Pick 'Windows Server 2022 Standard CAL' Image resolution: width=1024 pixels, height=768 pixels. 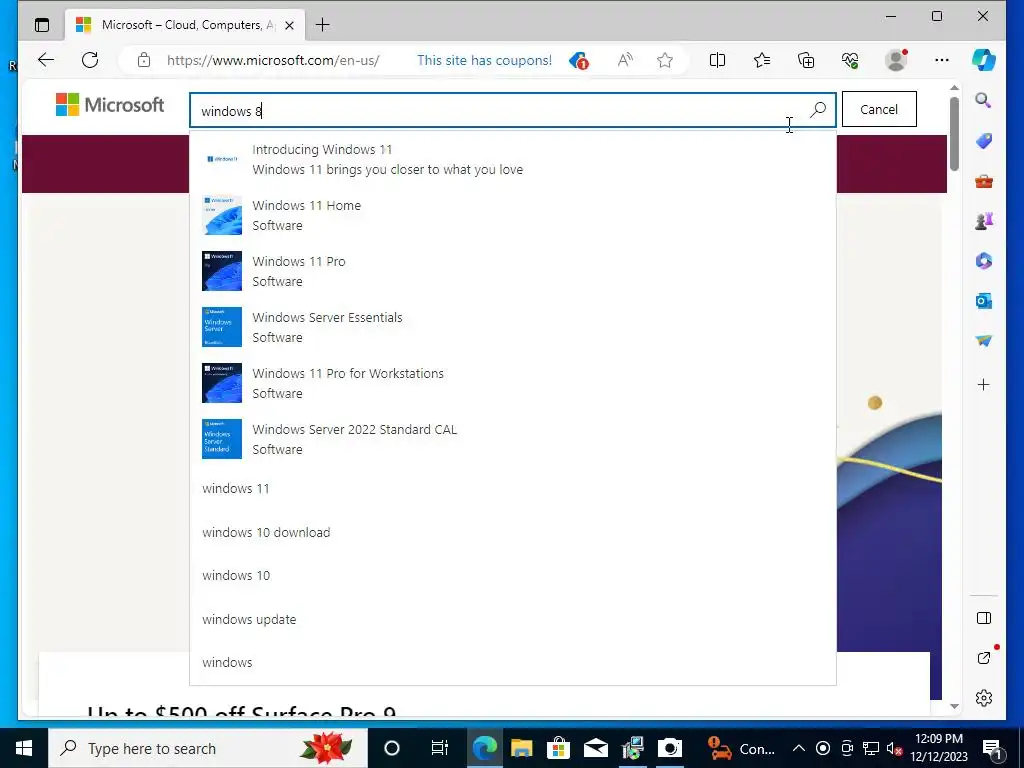coord(513,439)
